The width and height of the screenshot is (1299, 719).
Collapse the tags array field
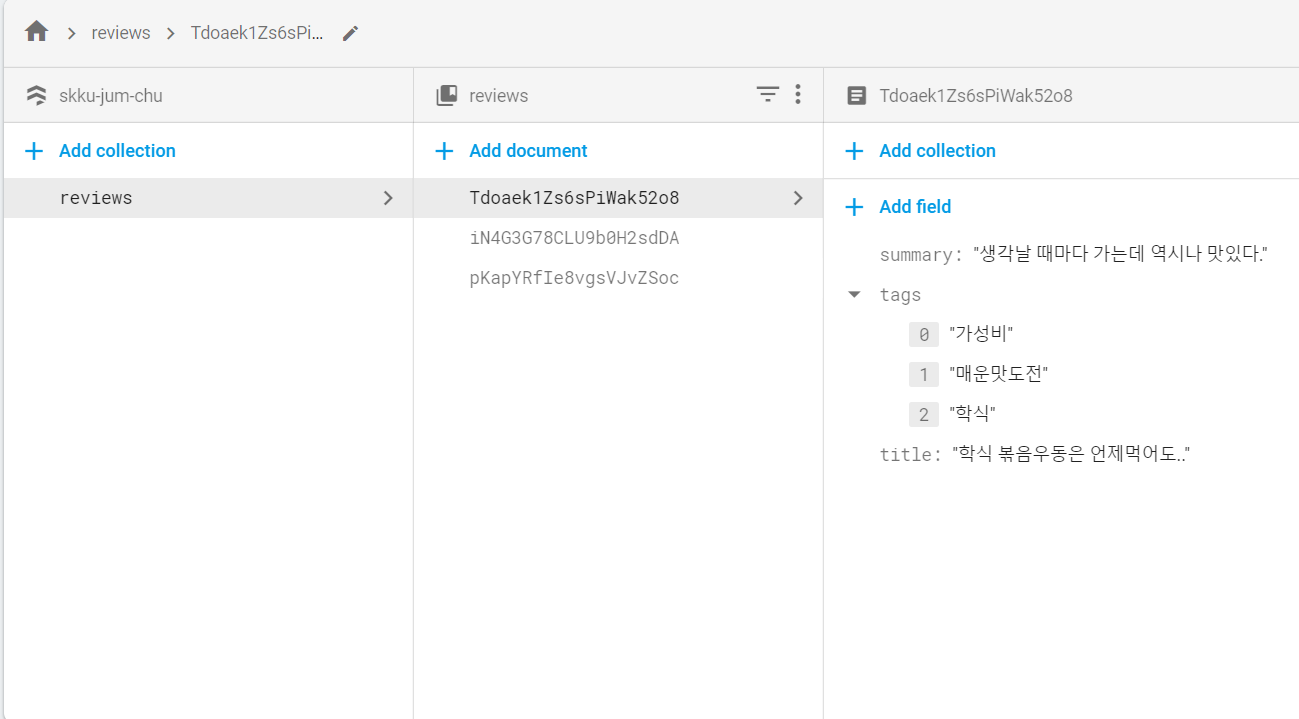pos(854,295)
